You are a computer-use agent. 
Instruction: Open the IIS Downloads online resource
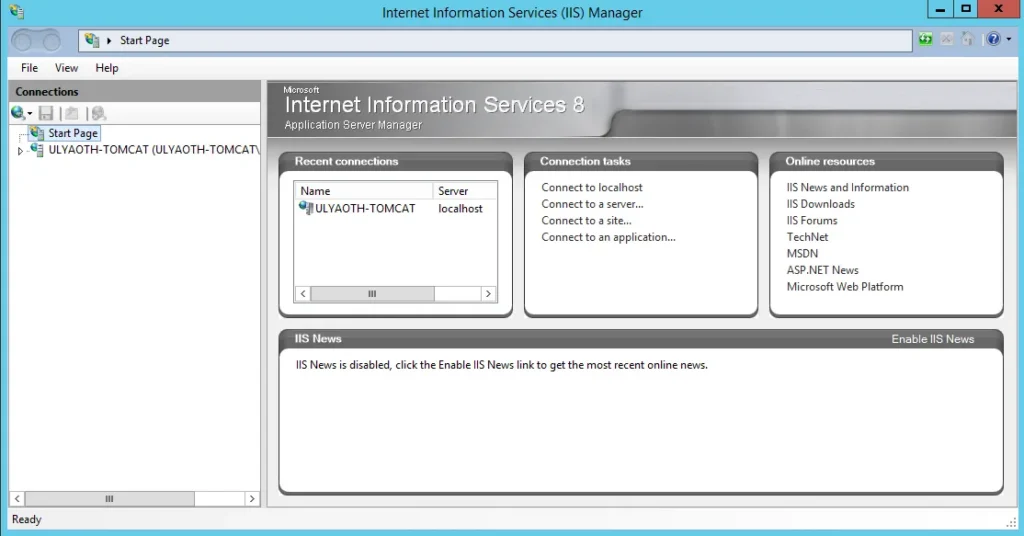820,204
